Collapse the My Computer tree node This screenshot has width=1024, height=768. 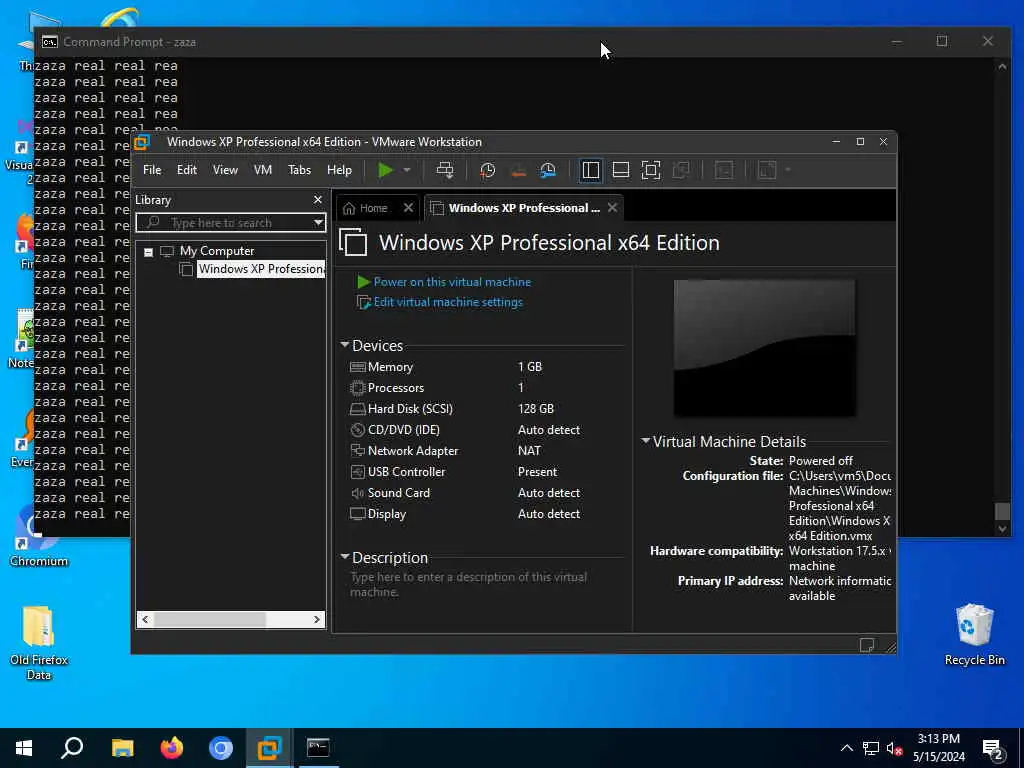(x=148, y=251)
